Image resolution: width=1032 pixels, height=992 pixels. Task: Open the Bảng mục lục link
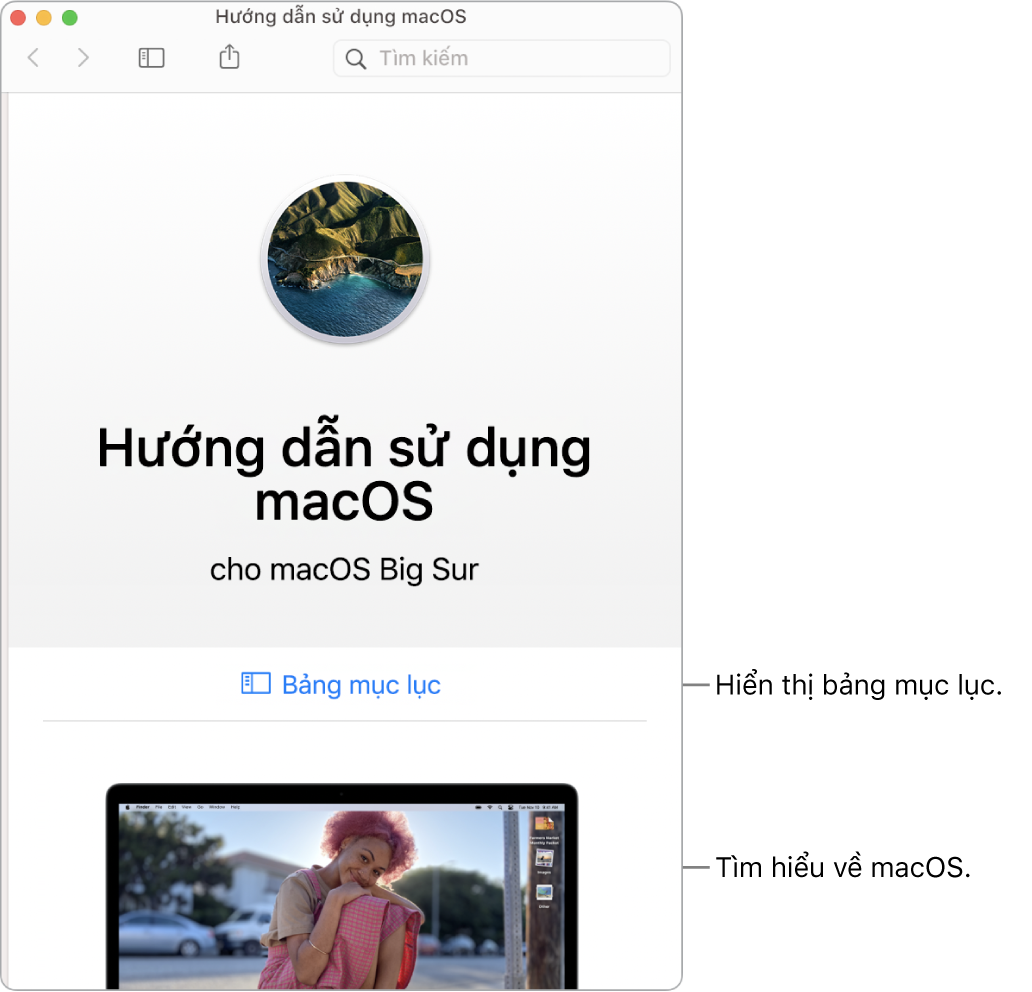361,684
